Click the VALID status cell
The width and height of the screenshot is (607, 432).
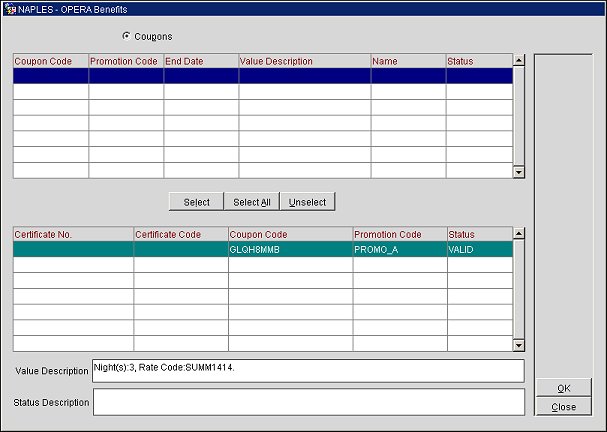pyautogui.click(x=478, y=250)
